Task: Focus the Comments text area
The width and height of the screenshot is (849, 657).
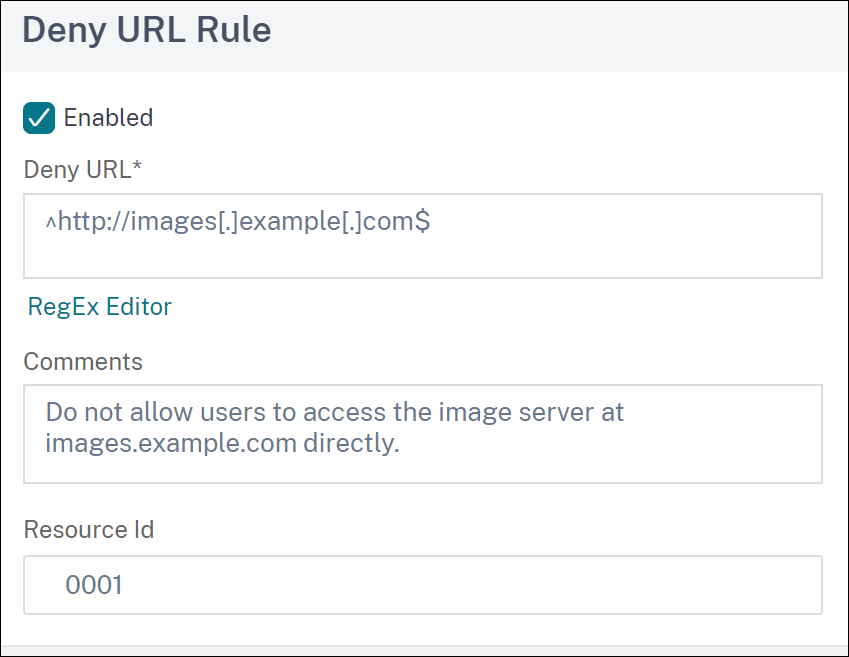Action: [x=423, y=434]
